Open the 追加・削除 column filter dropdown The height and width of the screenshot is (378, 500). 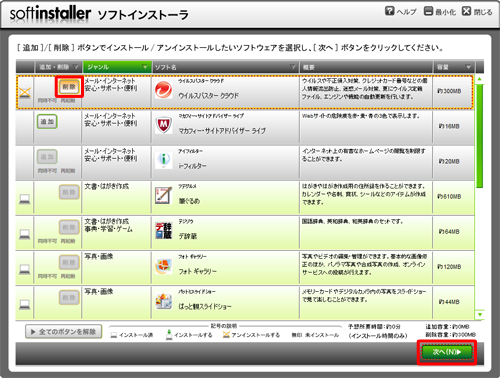(76, 67)
